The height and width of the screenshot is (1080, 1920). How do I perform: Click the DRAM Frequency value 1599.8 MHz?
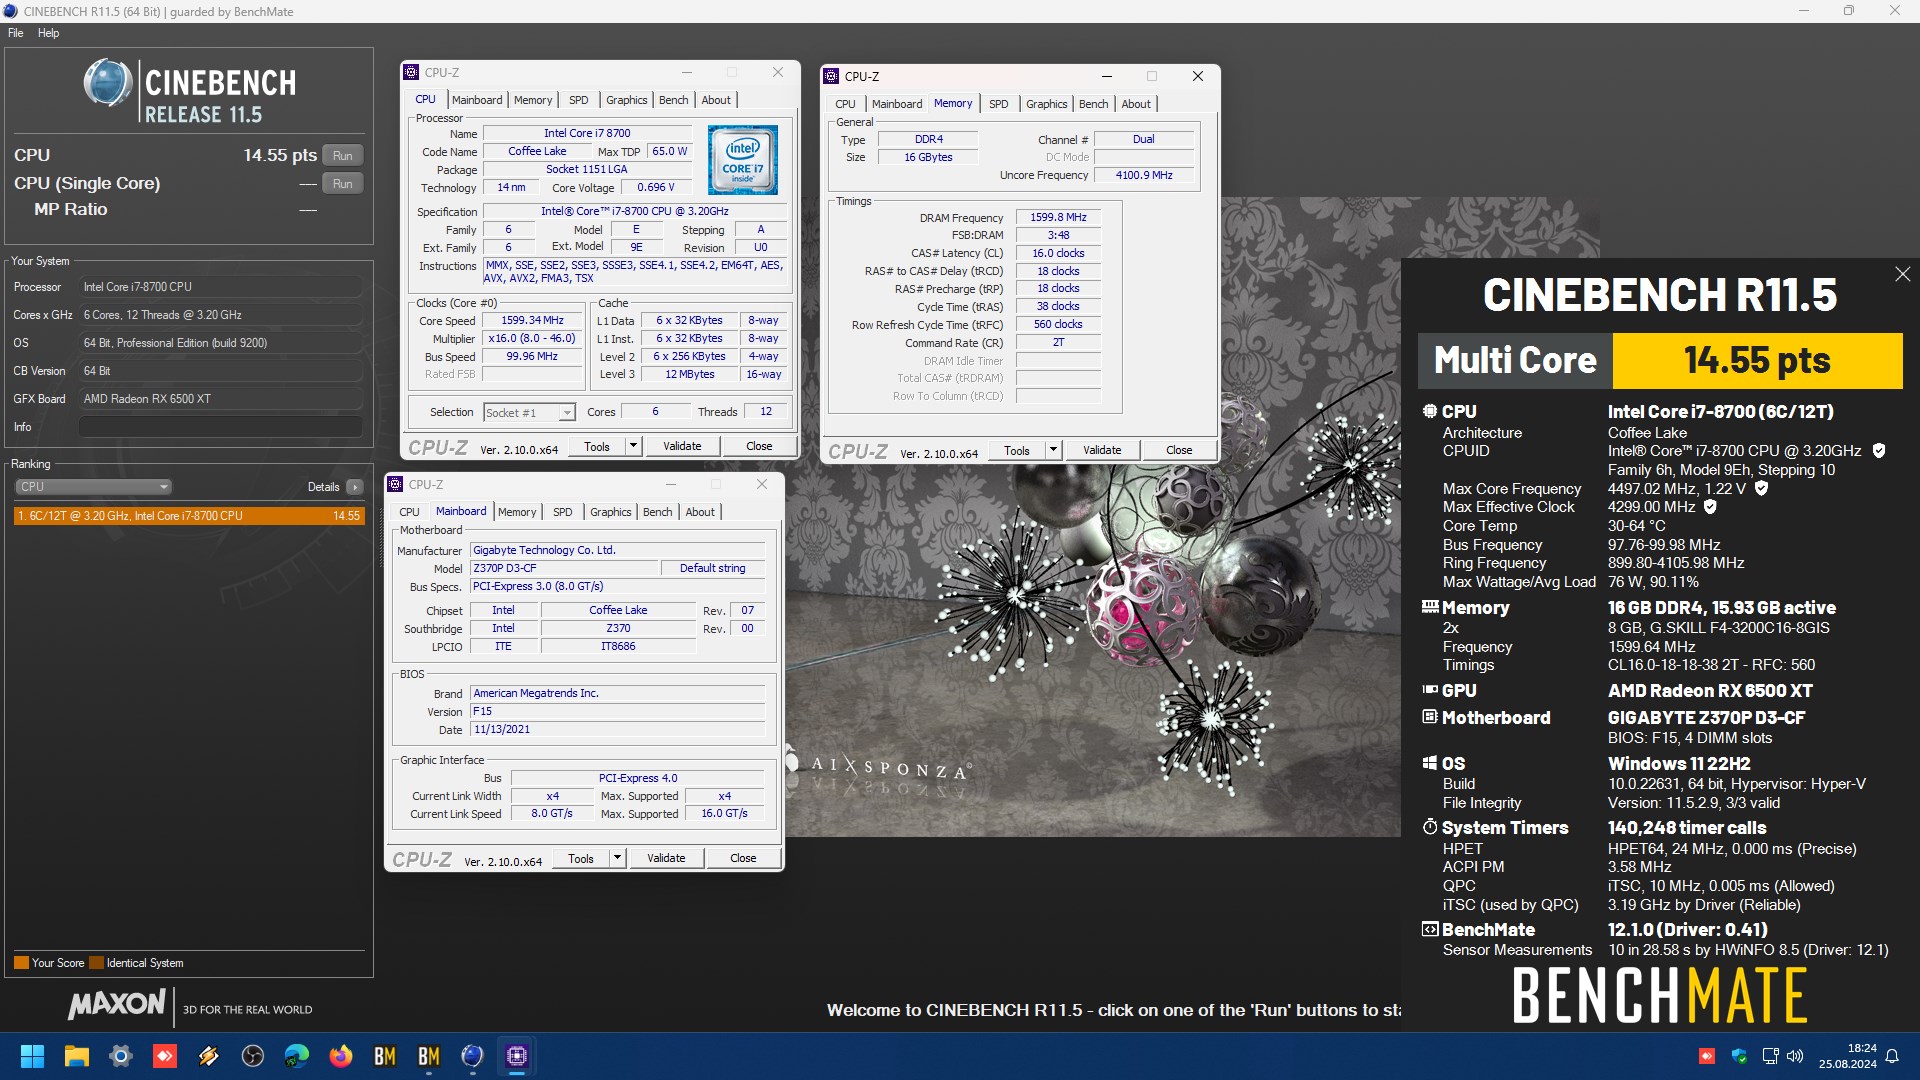pyautogui.click(x=1058, y=217)
